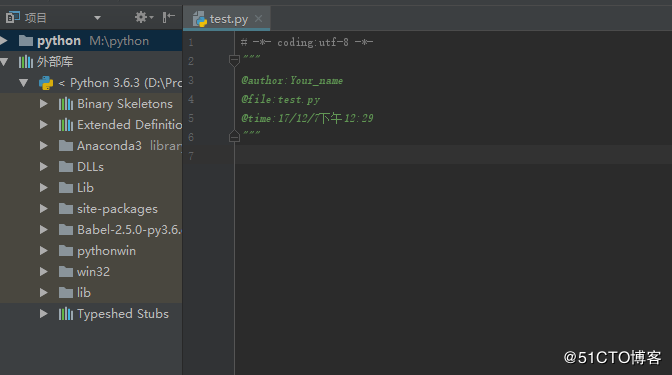The width and height of the screenshot is (672, 375).
Task: Click the site-packages folder icon
Action: (66, 209)
